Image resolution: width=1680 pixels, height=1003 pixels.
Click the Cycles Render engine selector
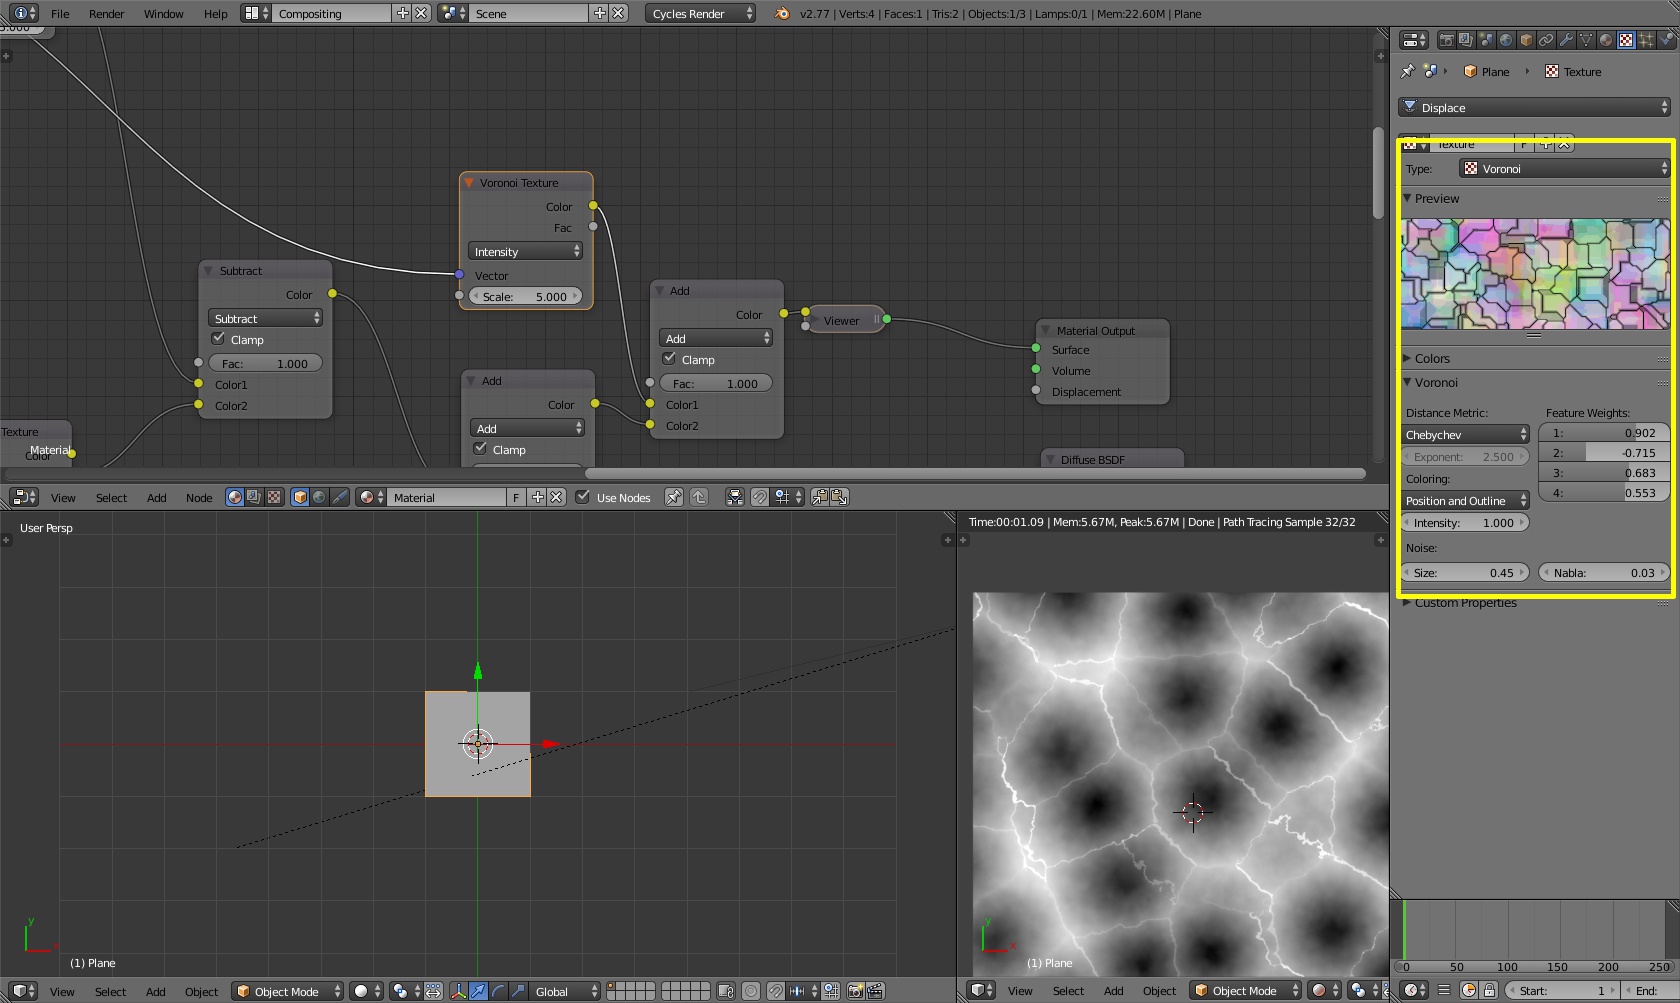701,13
